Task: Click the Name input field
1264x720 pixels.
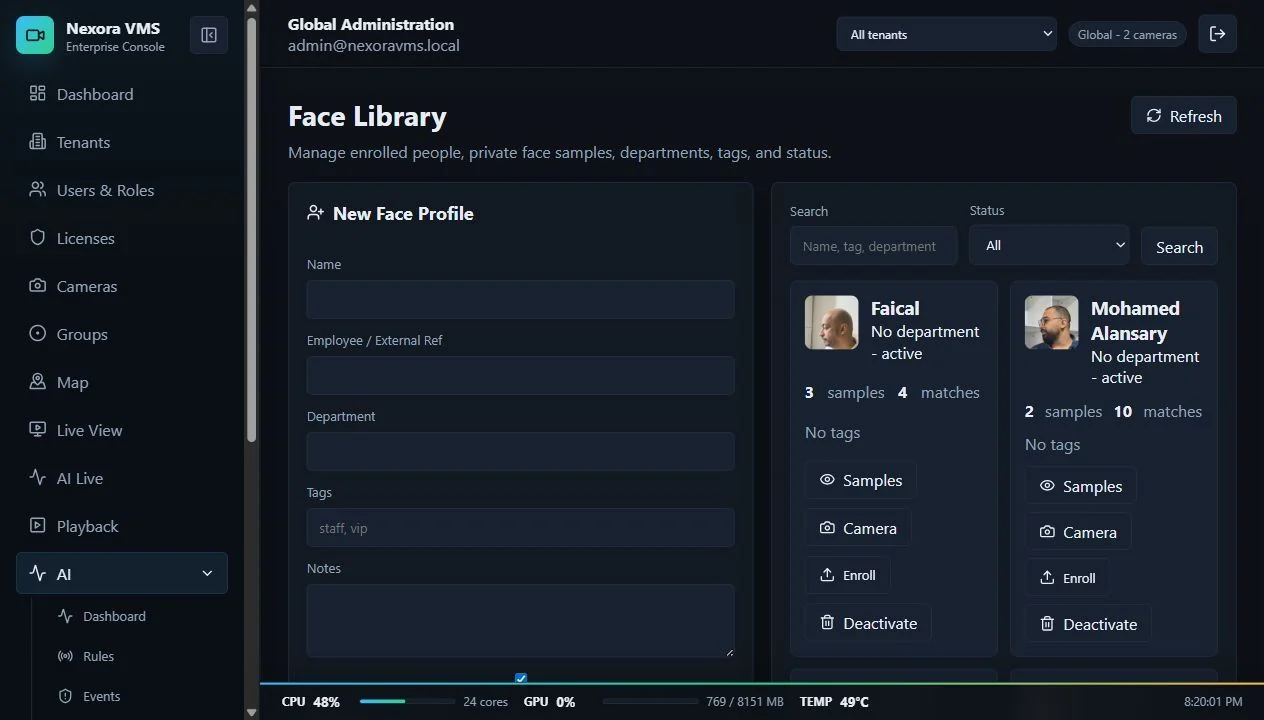Action: tap(520, 299)
